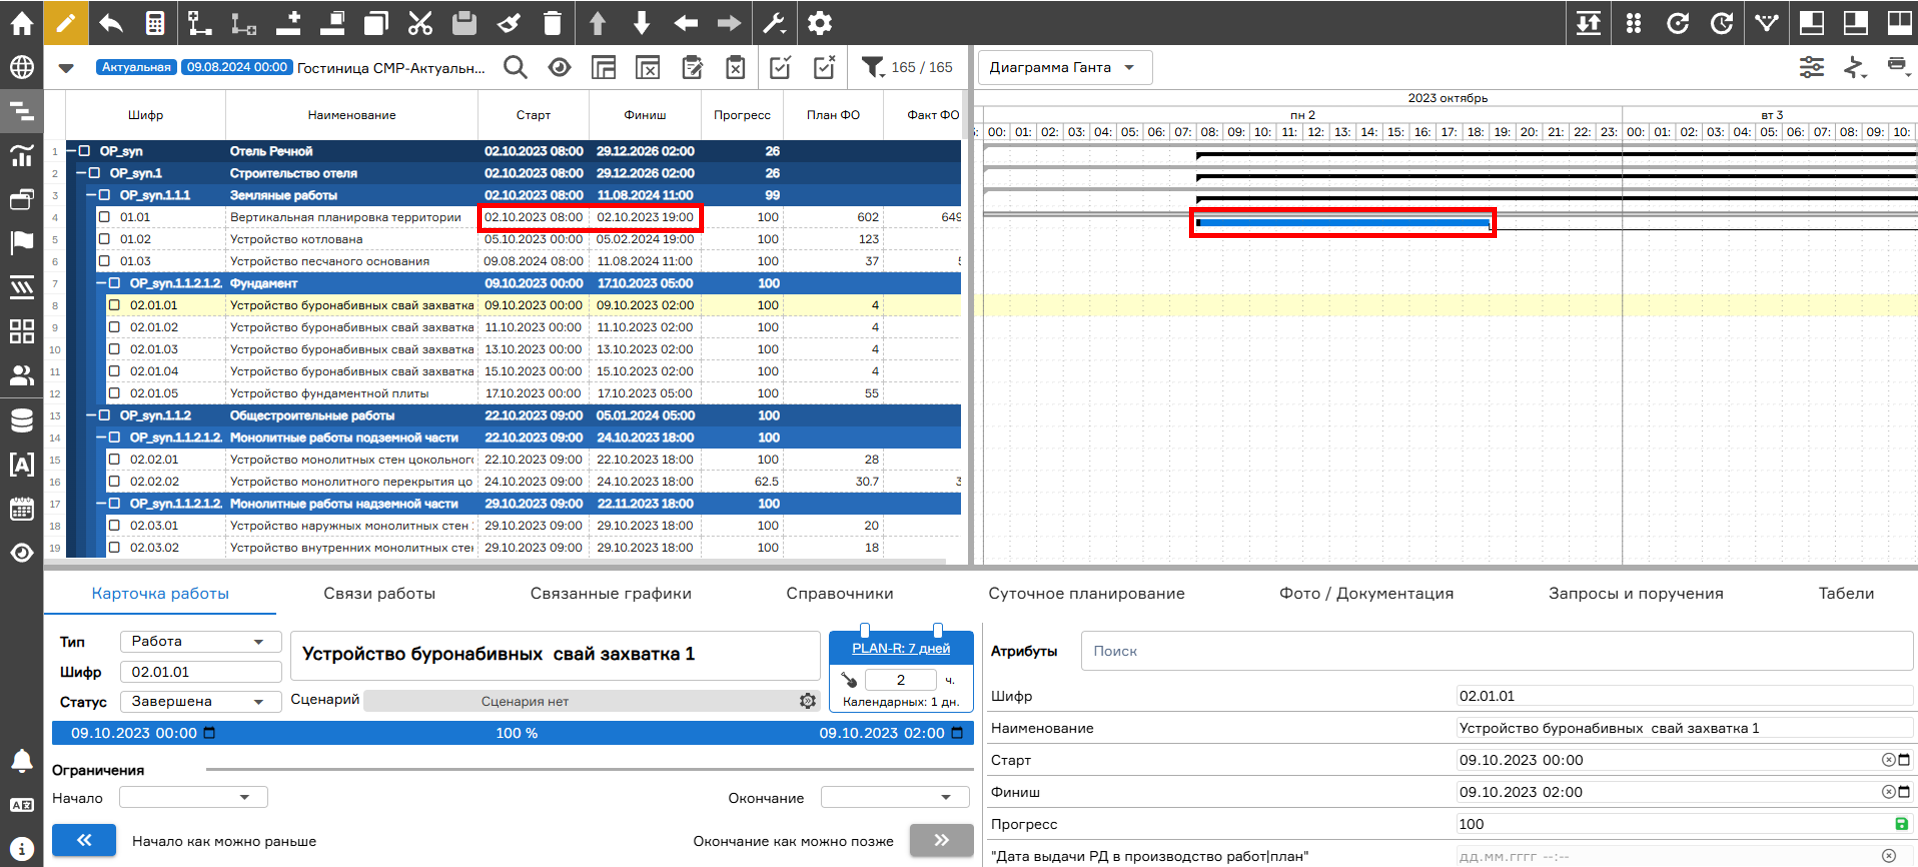Open the Запросы и поручения tab
1918x867 pixels.
click(x=1635, y=593)
